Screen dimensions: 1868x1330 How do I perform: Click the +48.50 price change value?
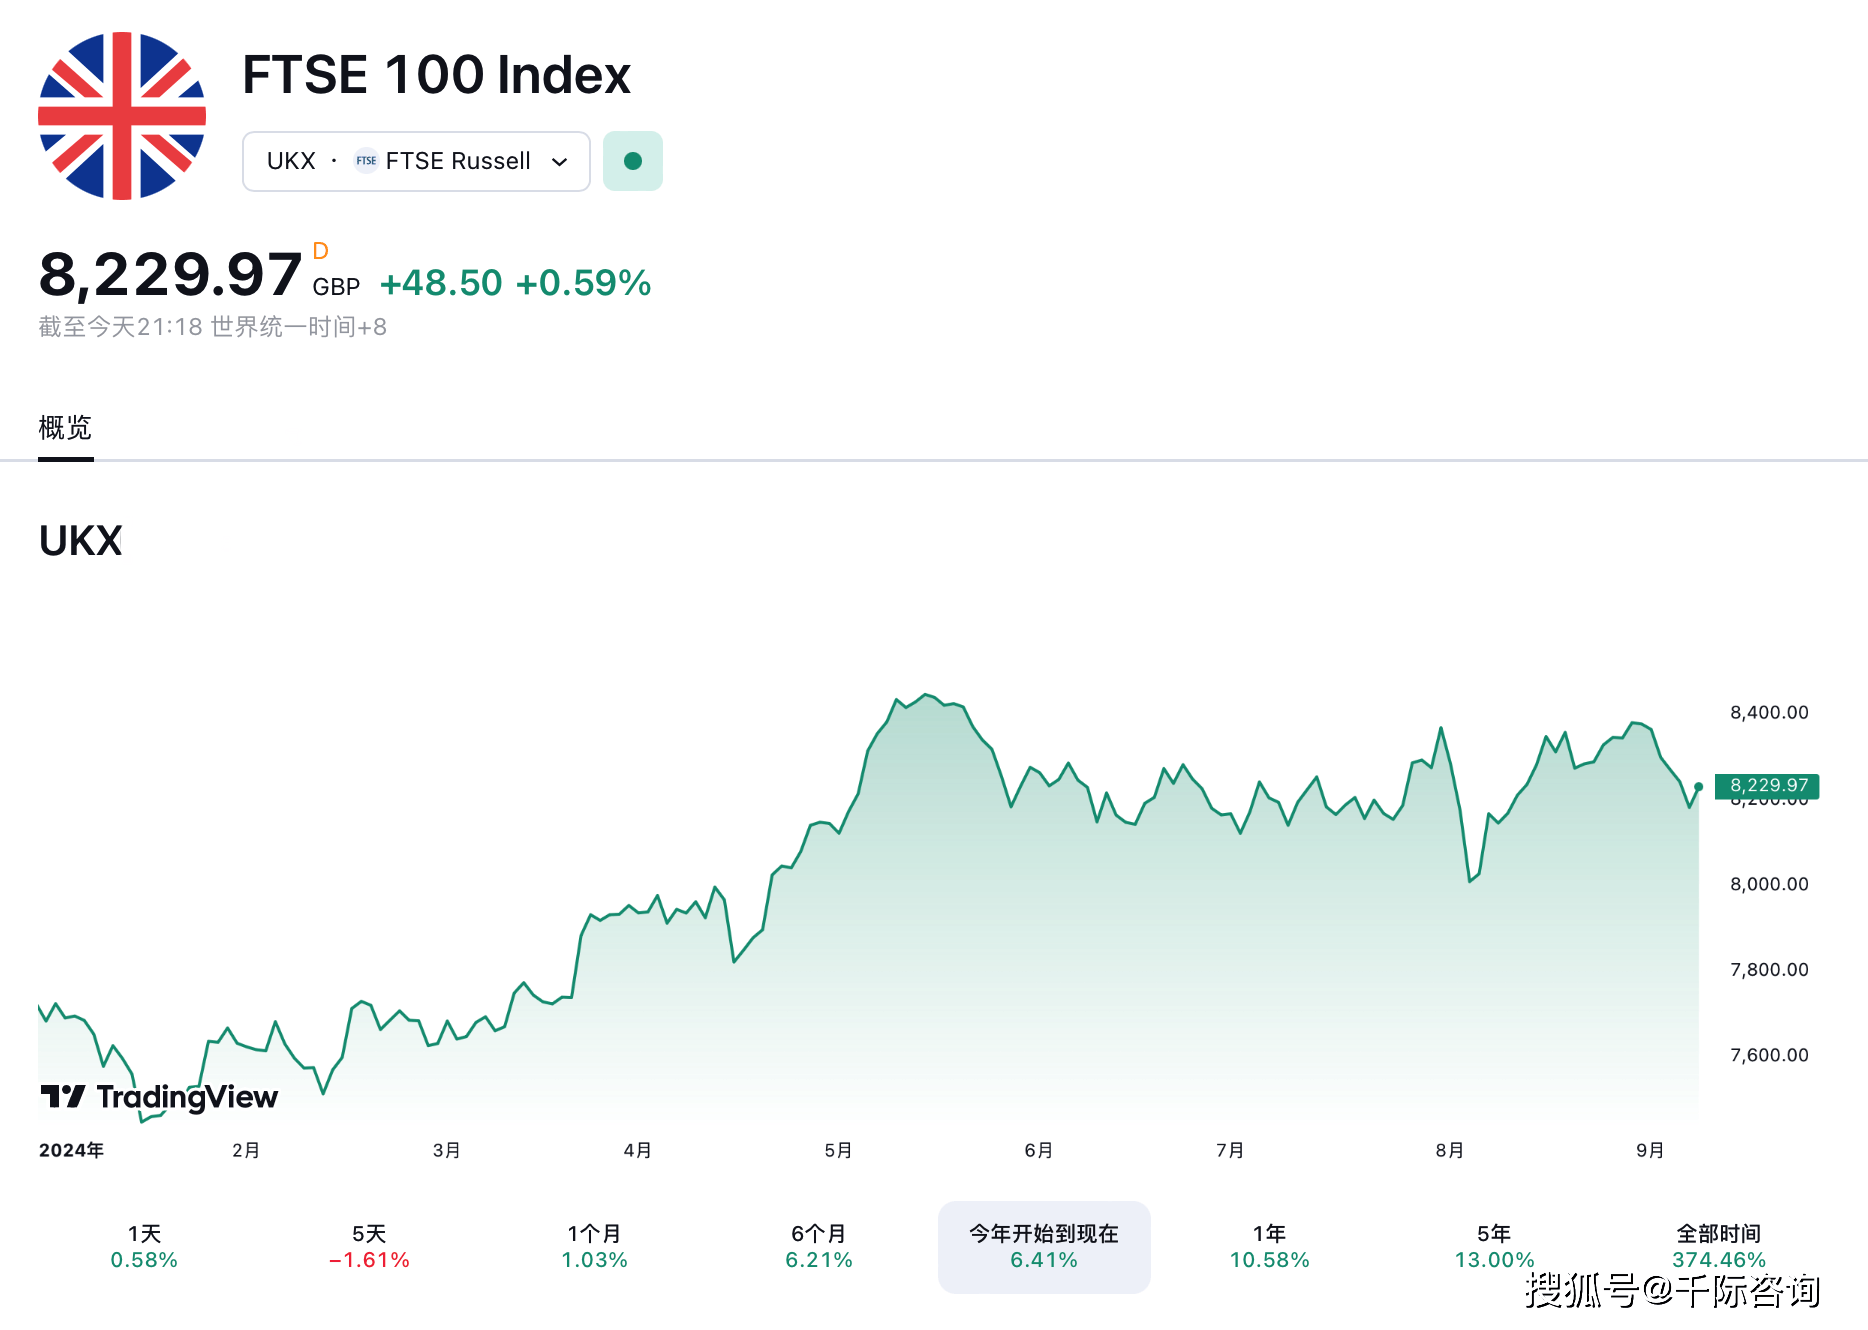tap(441, 283)
